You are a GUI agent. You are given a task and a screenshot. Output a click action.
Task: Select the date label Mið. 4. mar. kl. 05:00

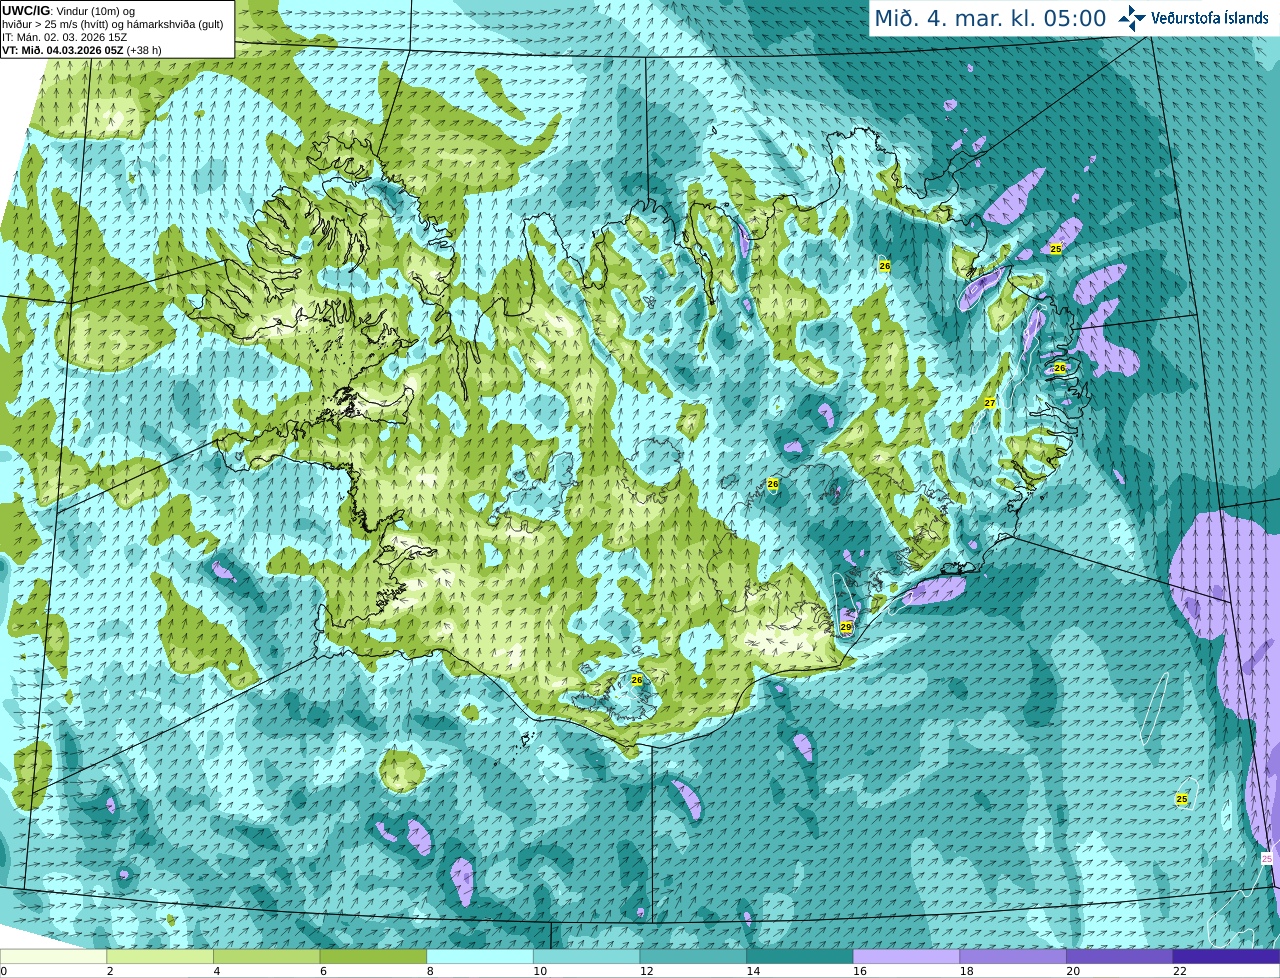pos(990,18)
